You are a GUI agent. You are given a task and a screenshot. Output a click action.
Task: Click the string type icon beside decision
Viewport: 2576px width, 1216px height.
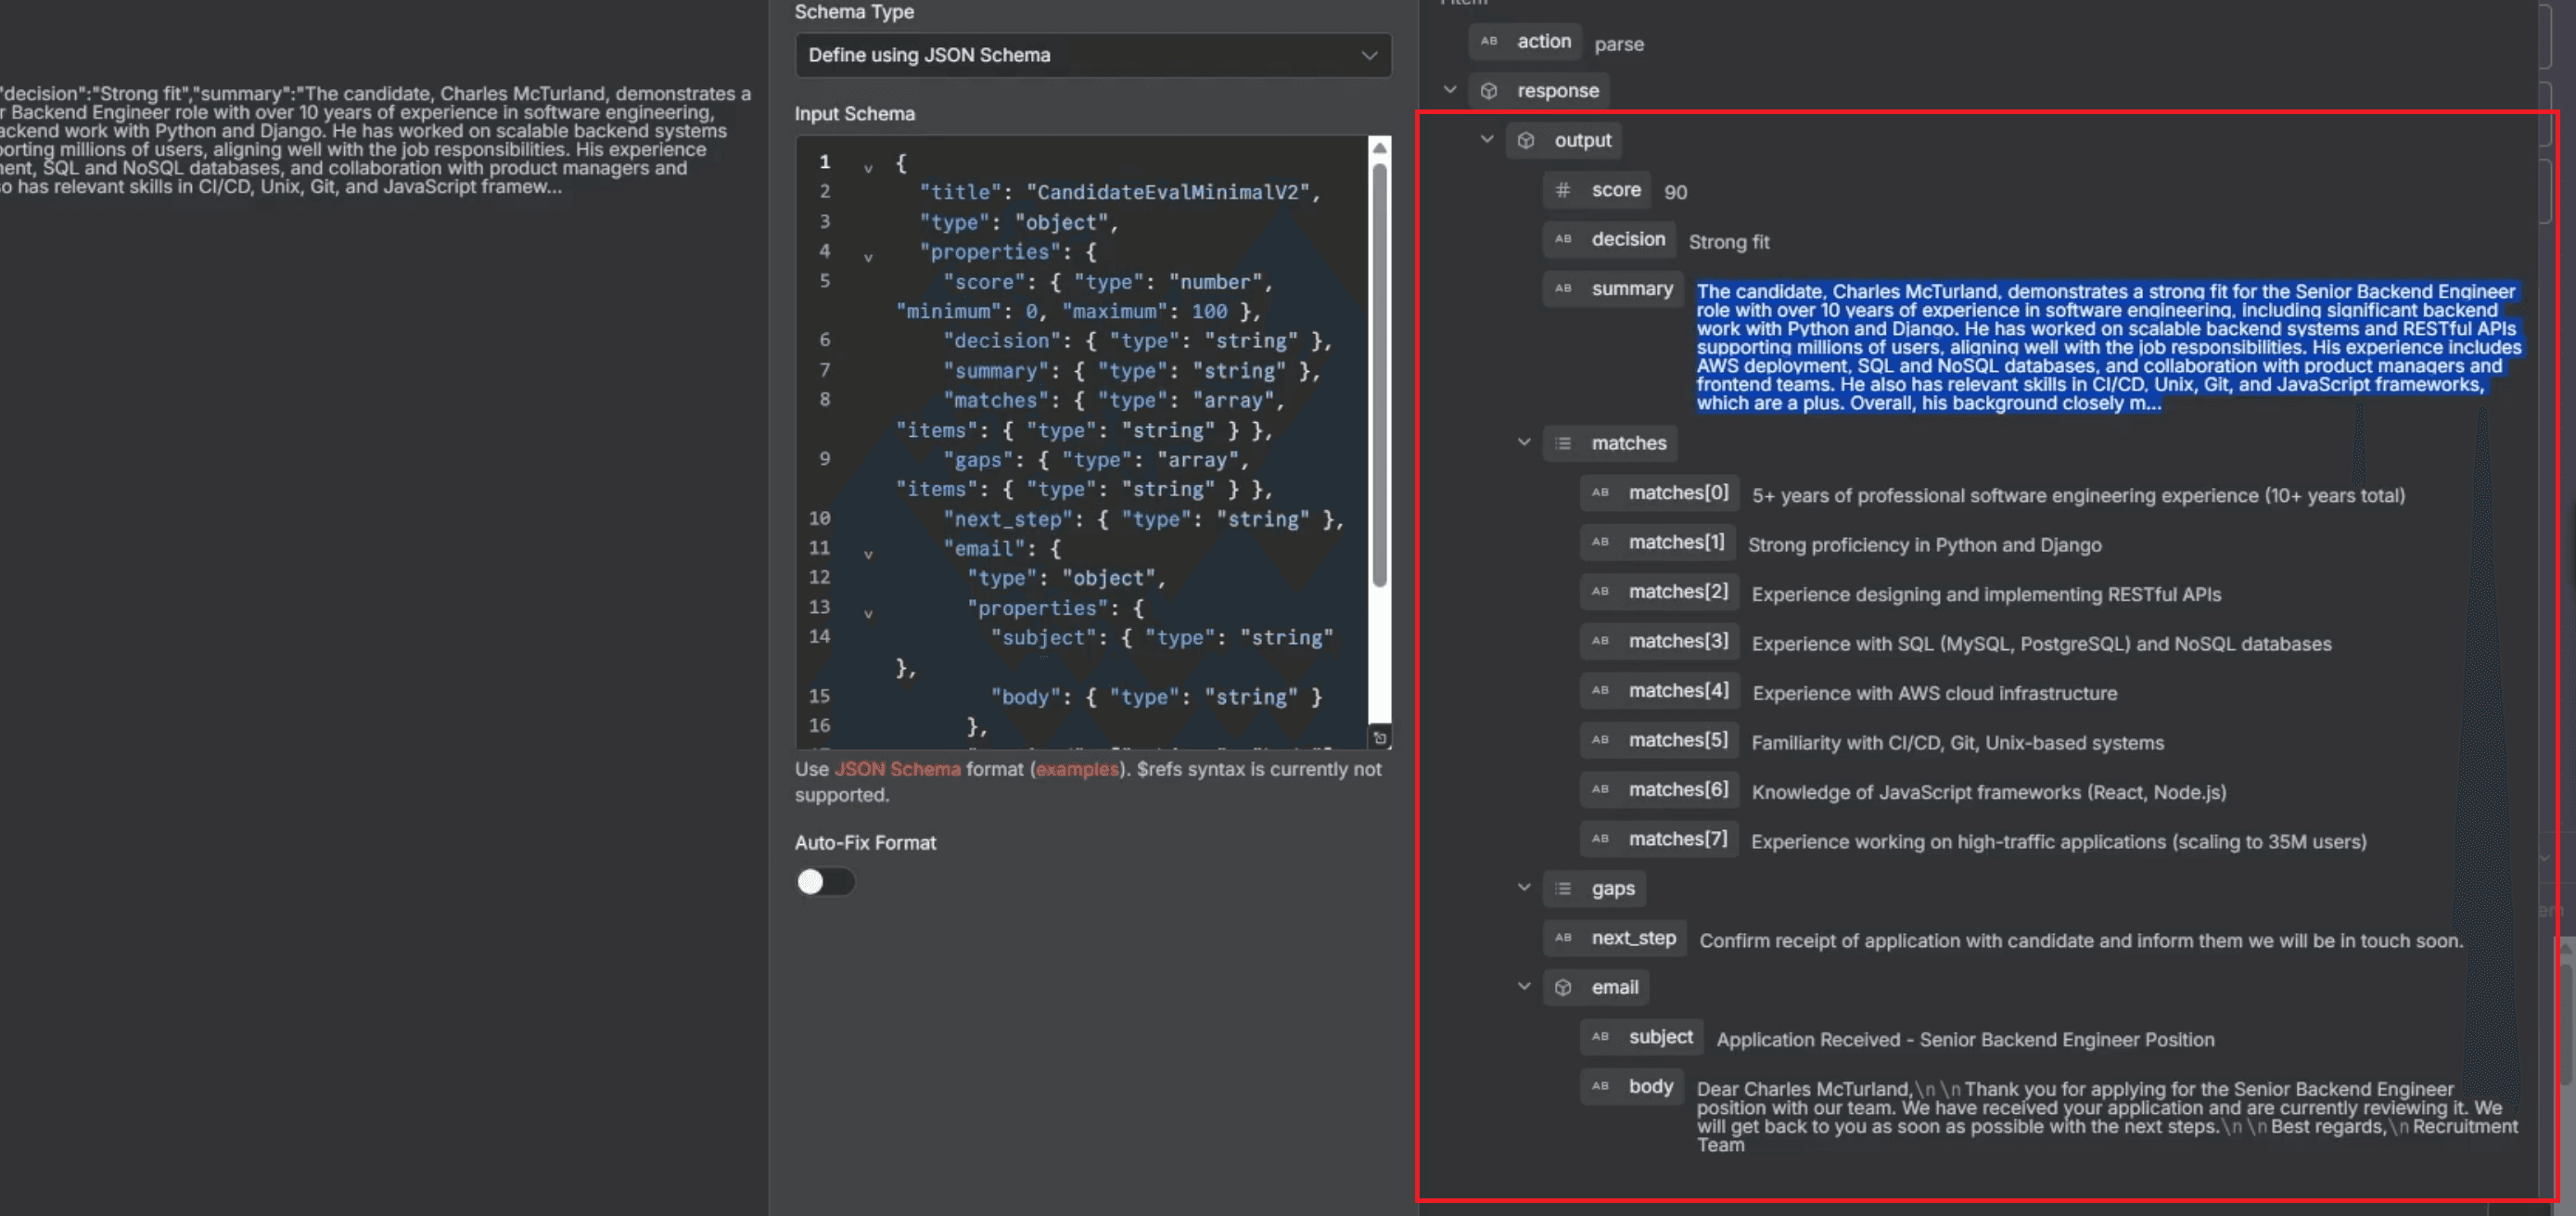click(1563, 239)
